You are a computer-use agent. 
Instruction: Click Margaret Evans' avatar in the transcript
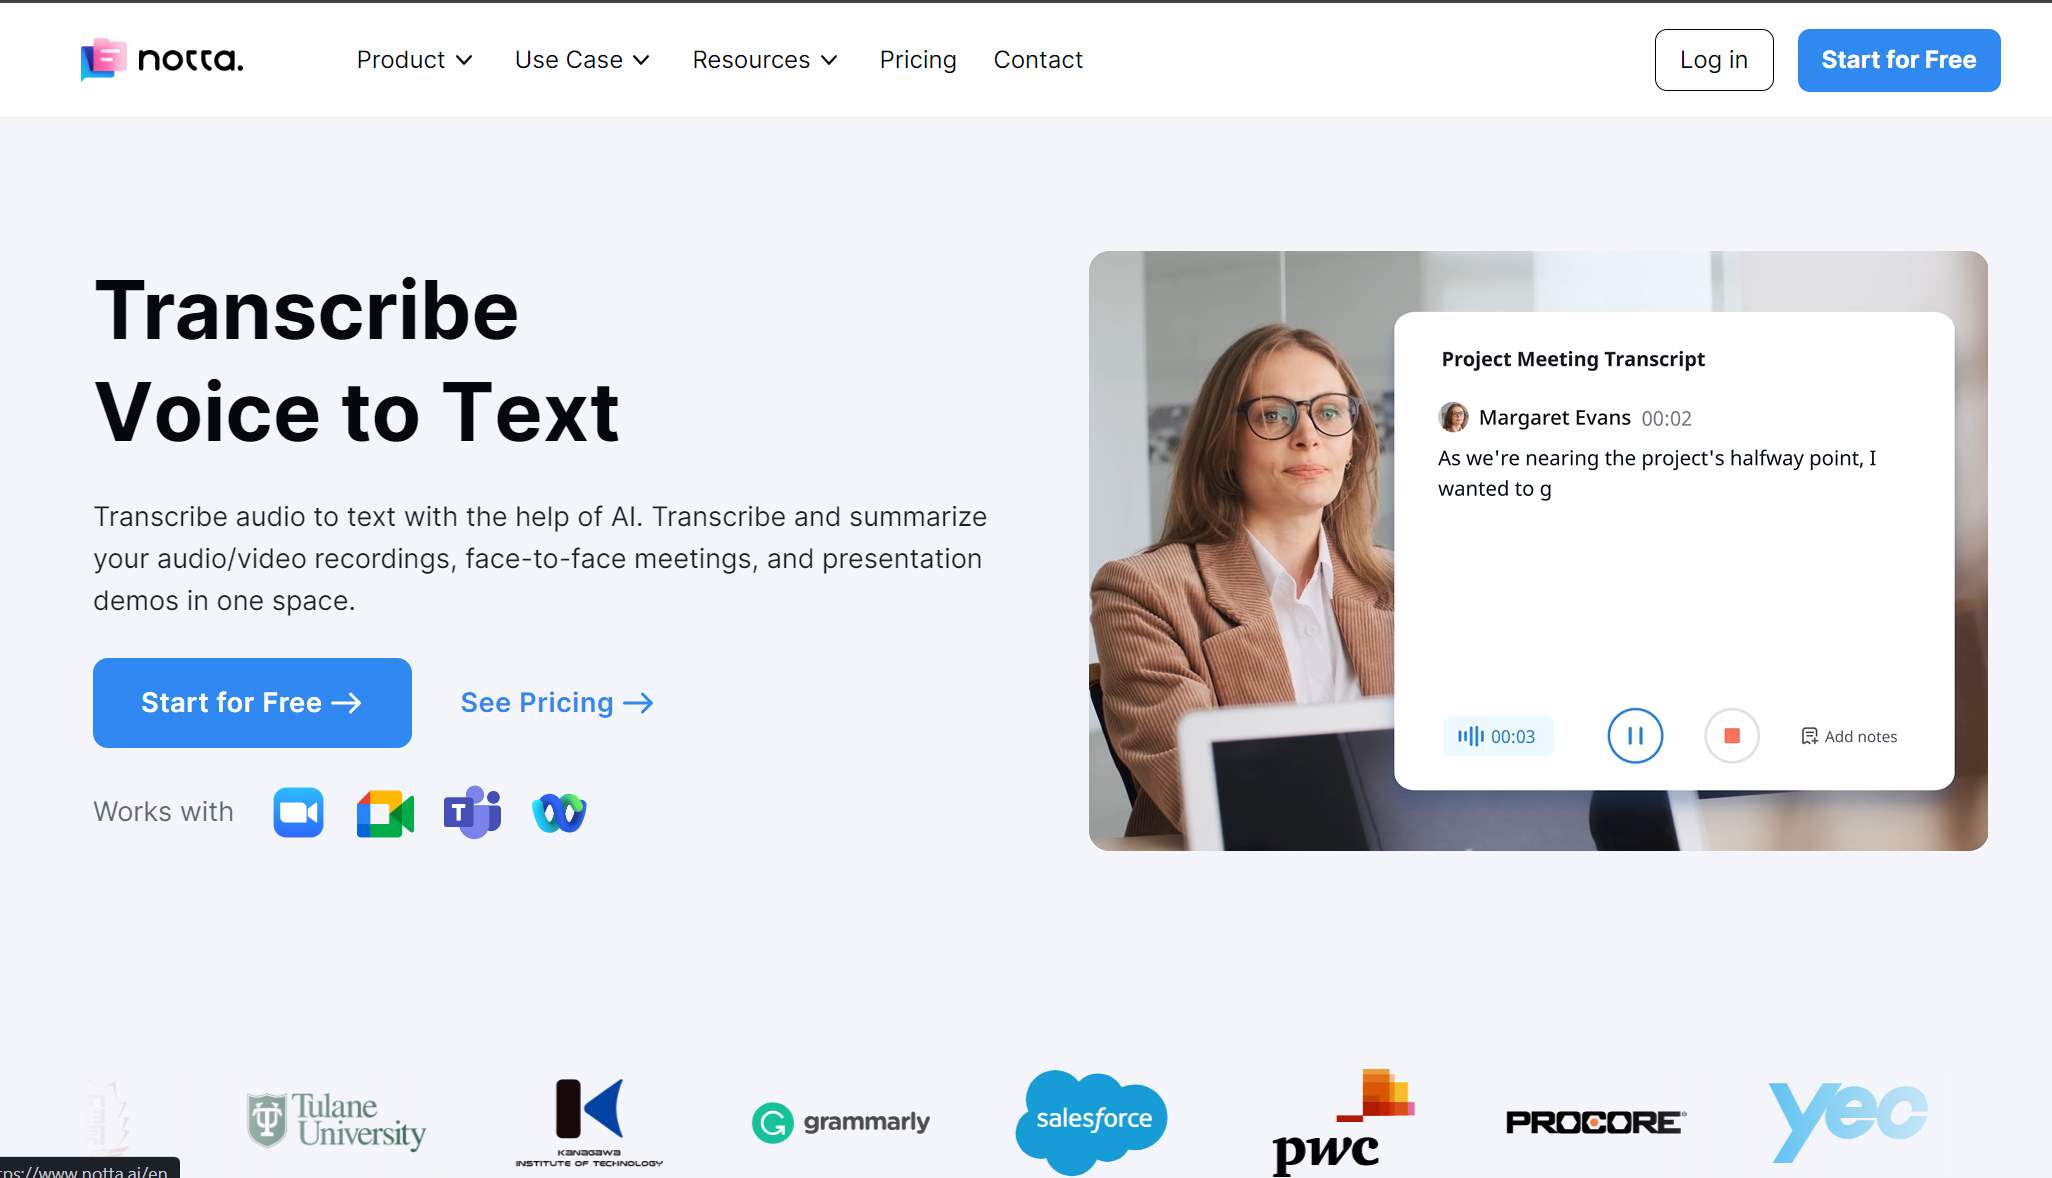click(x=1452, y=417)
